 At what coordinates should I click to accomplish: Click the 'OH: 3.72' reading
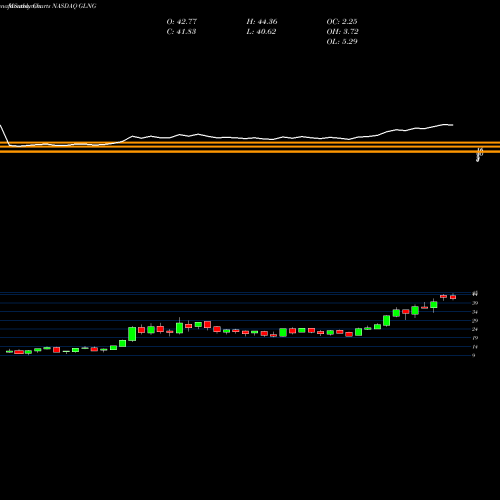click(x=342, y=32)
